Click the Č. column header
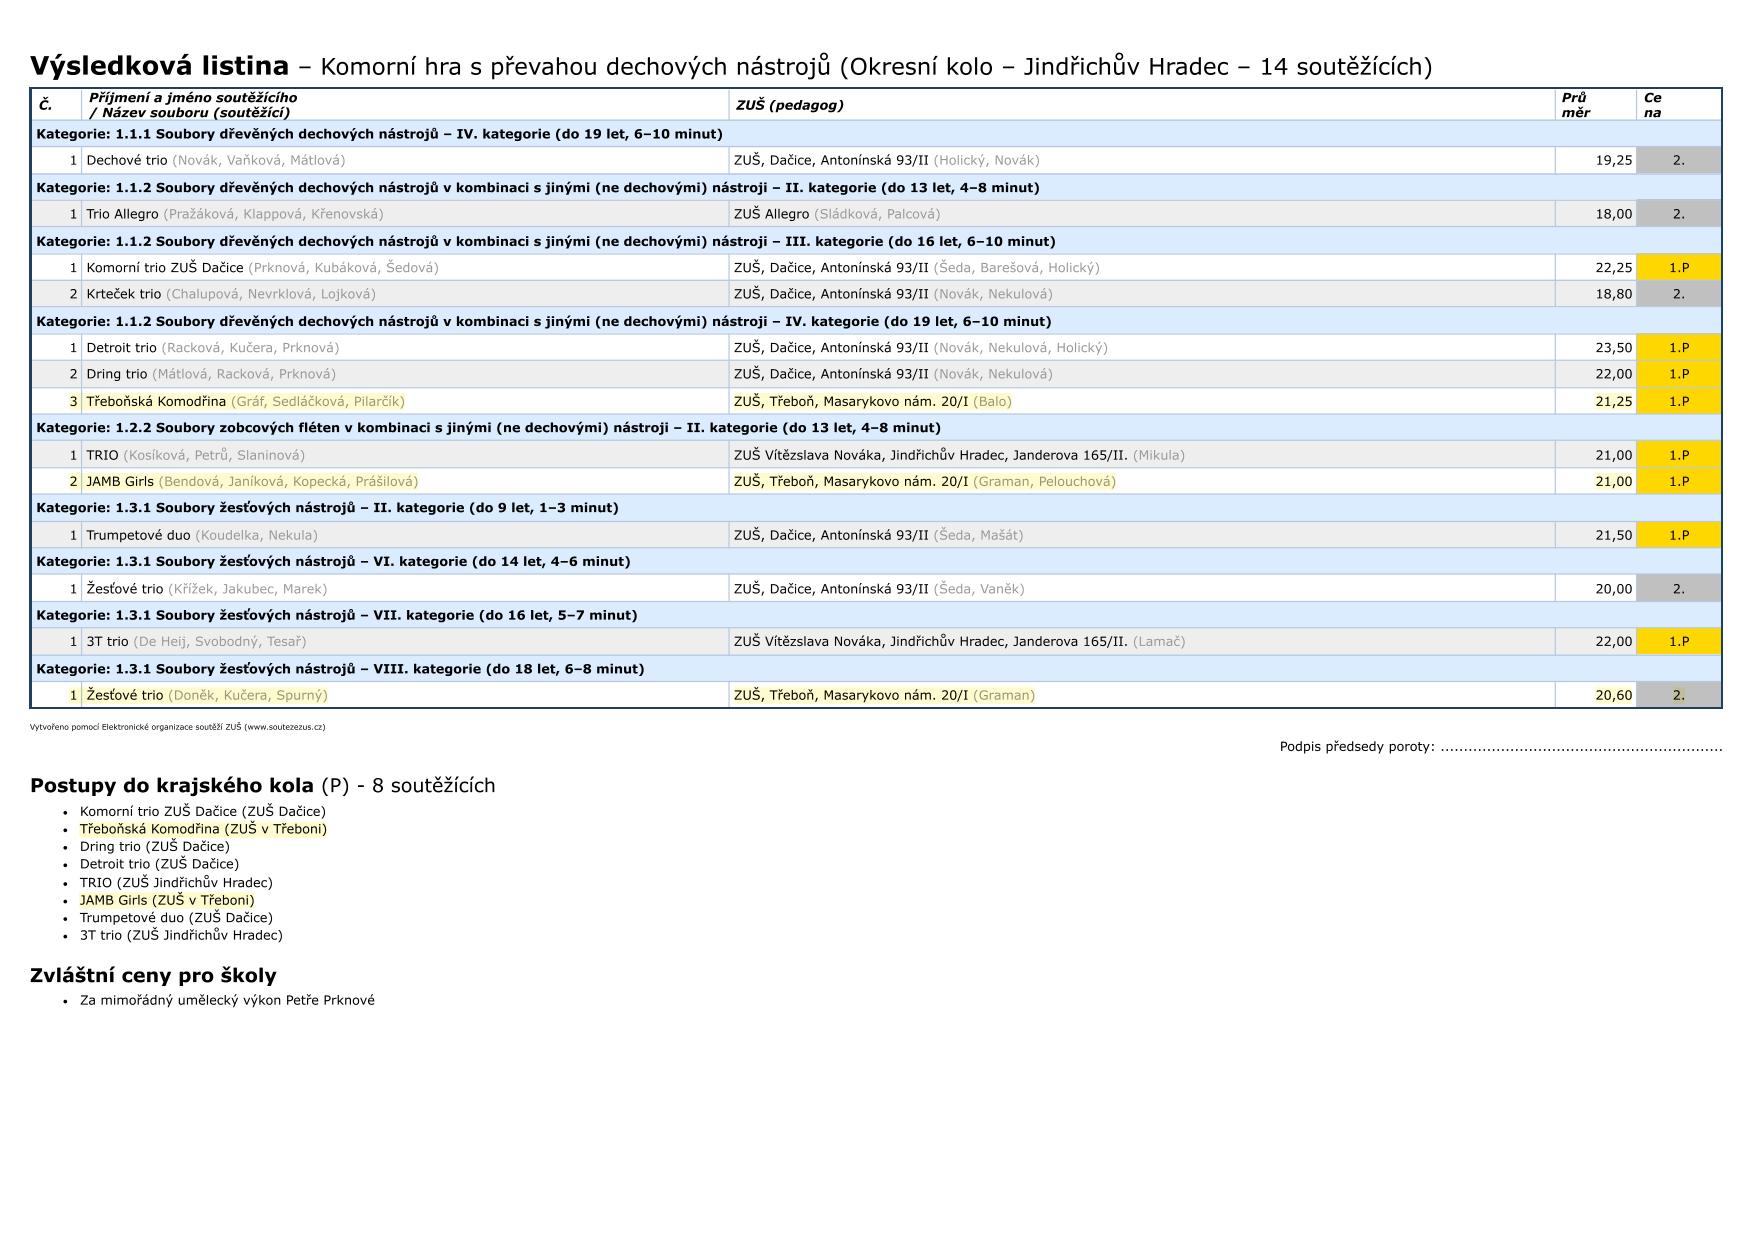This screenshot has height=1239, width=1753. 45,105
